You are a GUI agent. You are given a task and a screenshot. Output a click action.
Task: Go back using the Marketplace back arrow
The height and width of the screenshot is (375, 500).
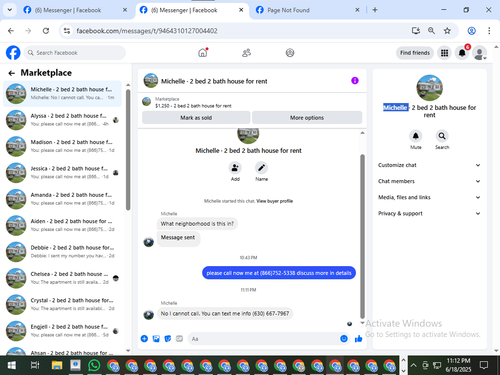click(12, 73)
